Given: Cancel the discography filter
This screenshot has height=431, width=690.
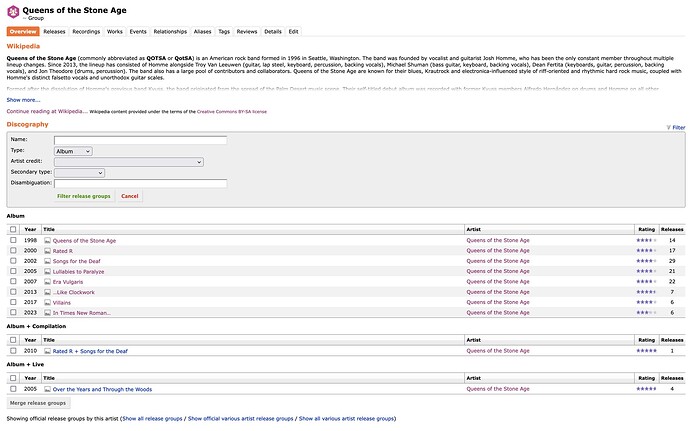Looking at the screenshot, I should [130, 196].
